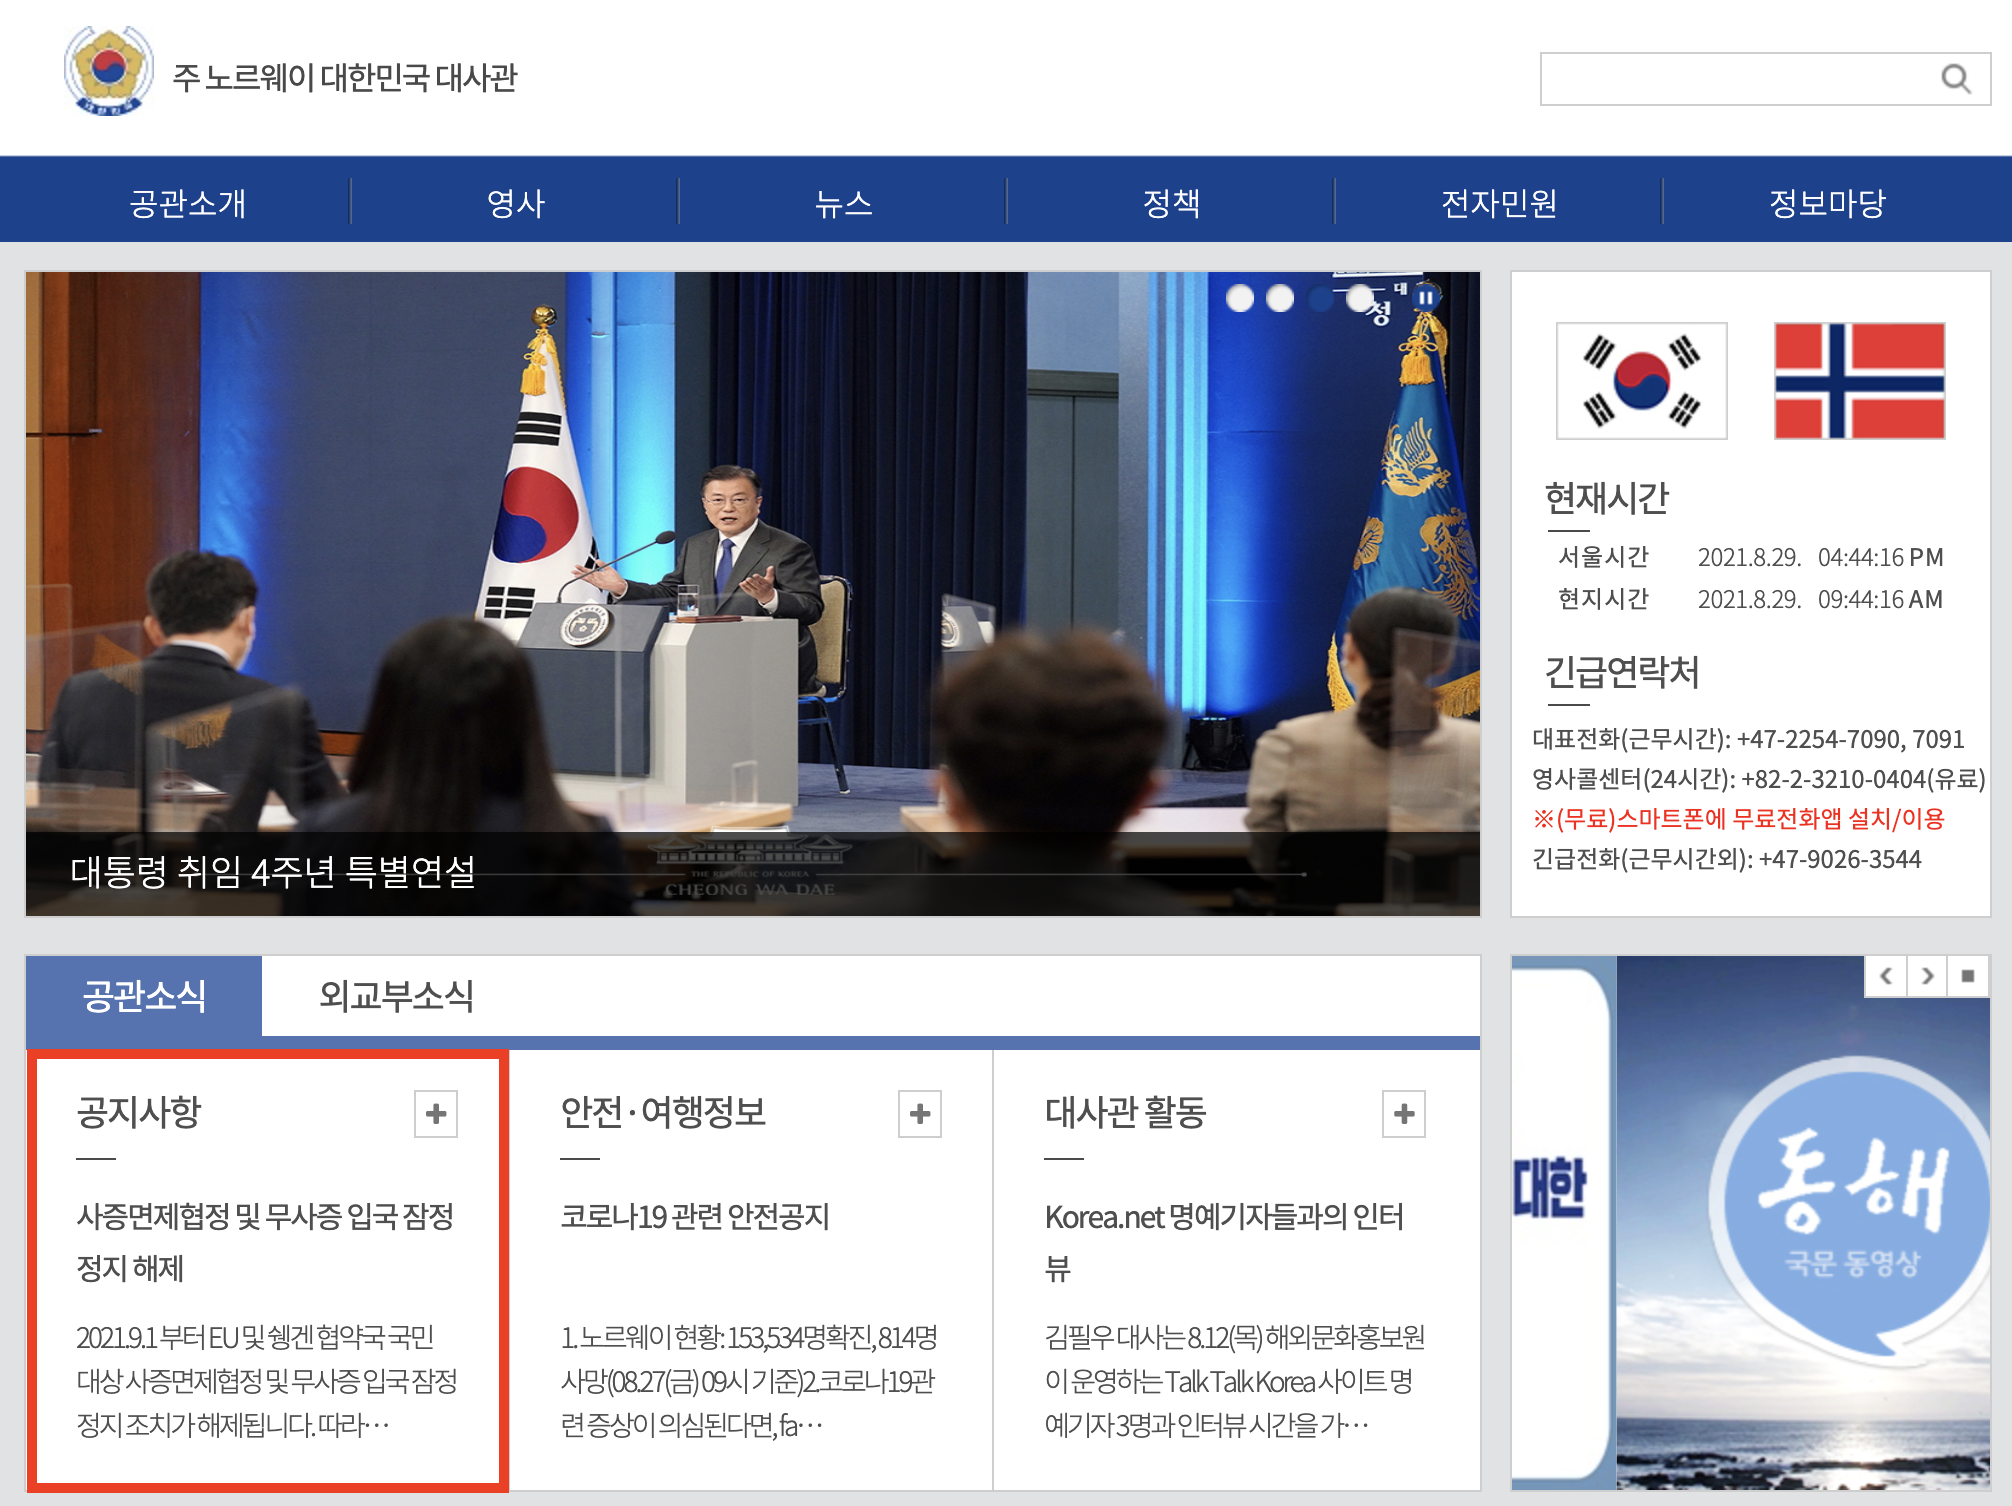
Task: Expand 안전·여행정보 with the plus button
Action: (x=920, y=1114)
